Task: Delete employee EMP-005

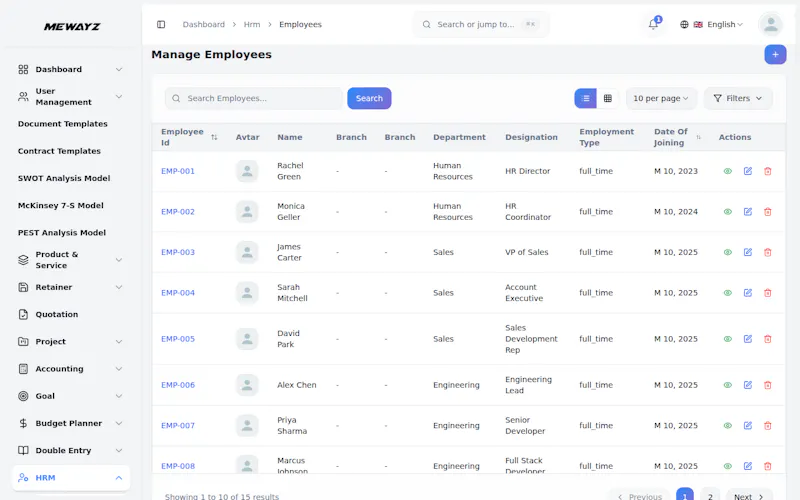Action: pyautogui.click(x=767, y=339)
